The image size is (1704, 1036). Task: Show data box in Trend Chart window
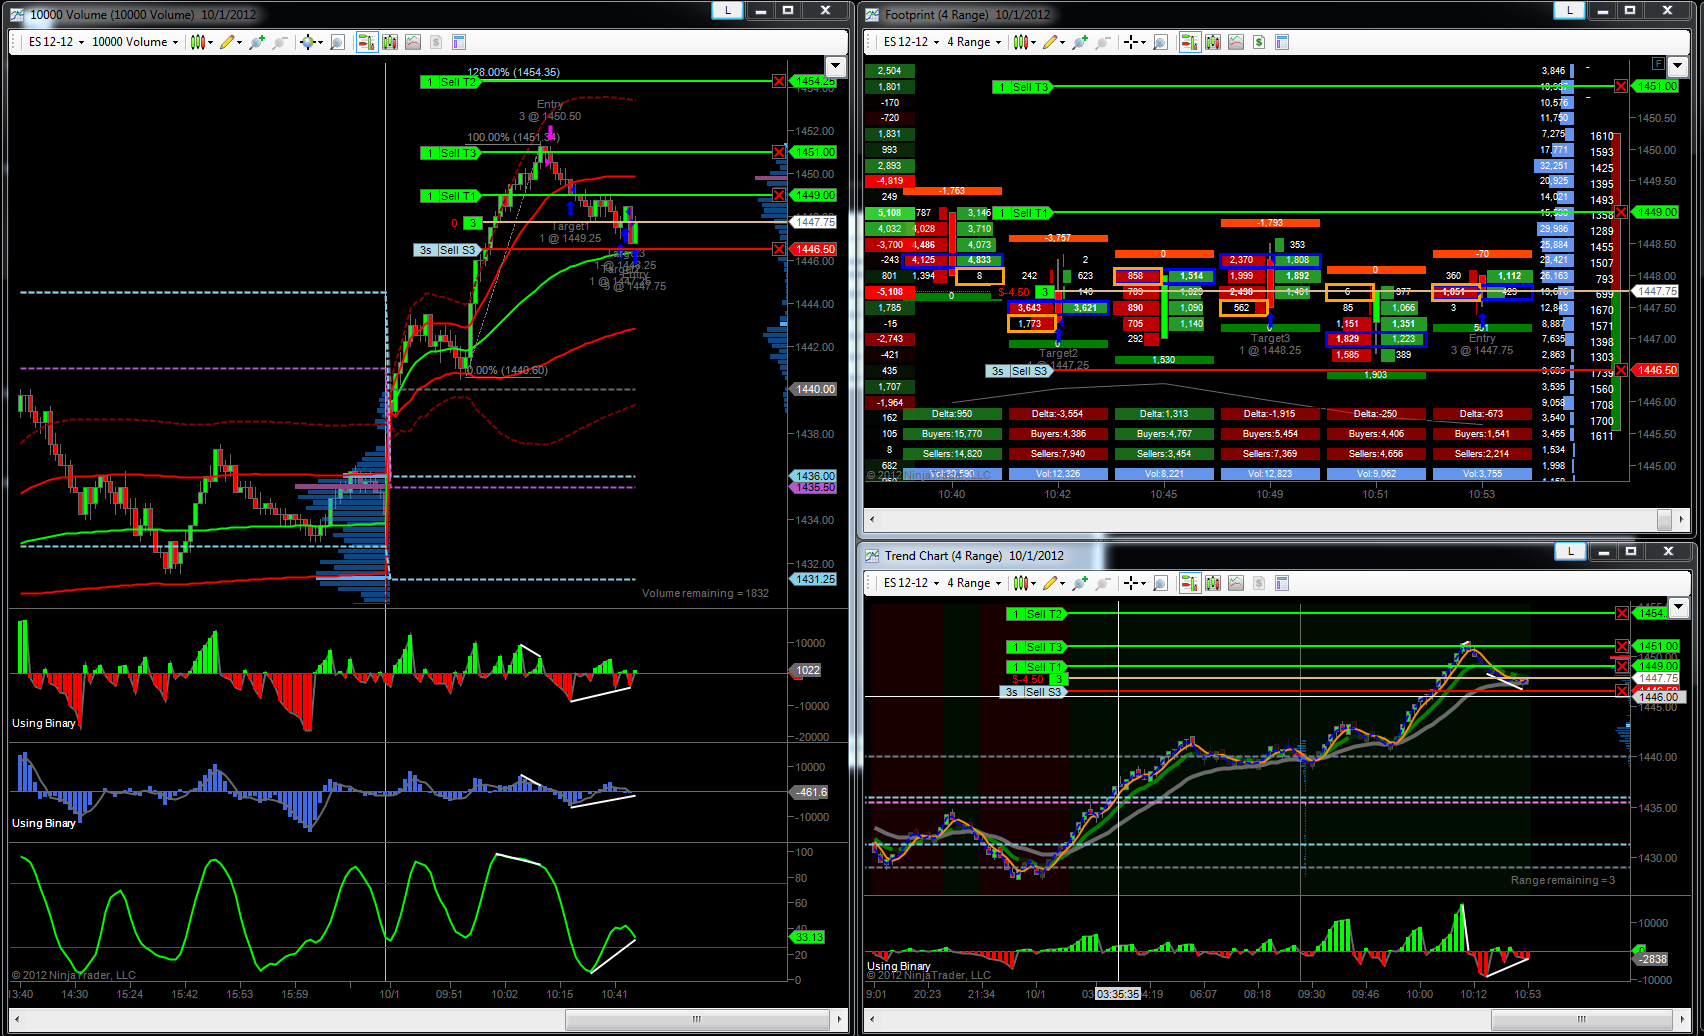(1161, 583)
